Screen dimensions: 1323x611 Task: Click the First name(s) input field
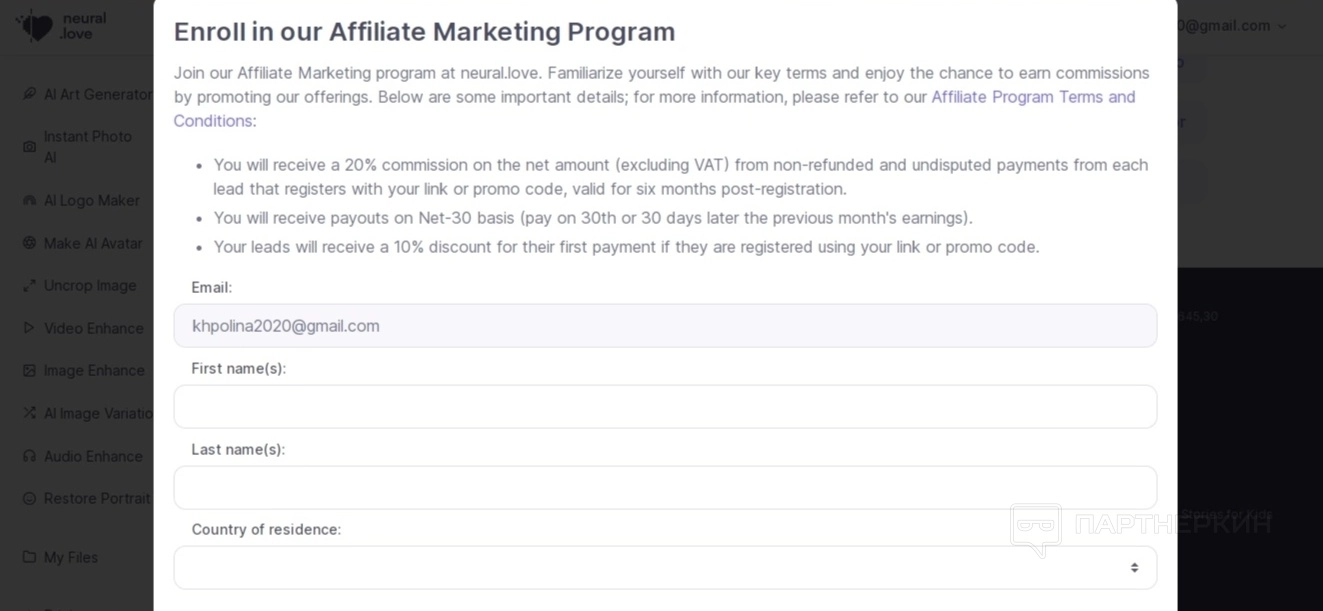tap(664, 407)
